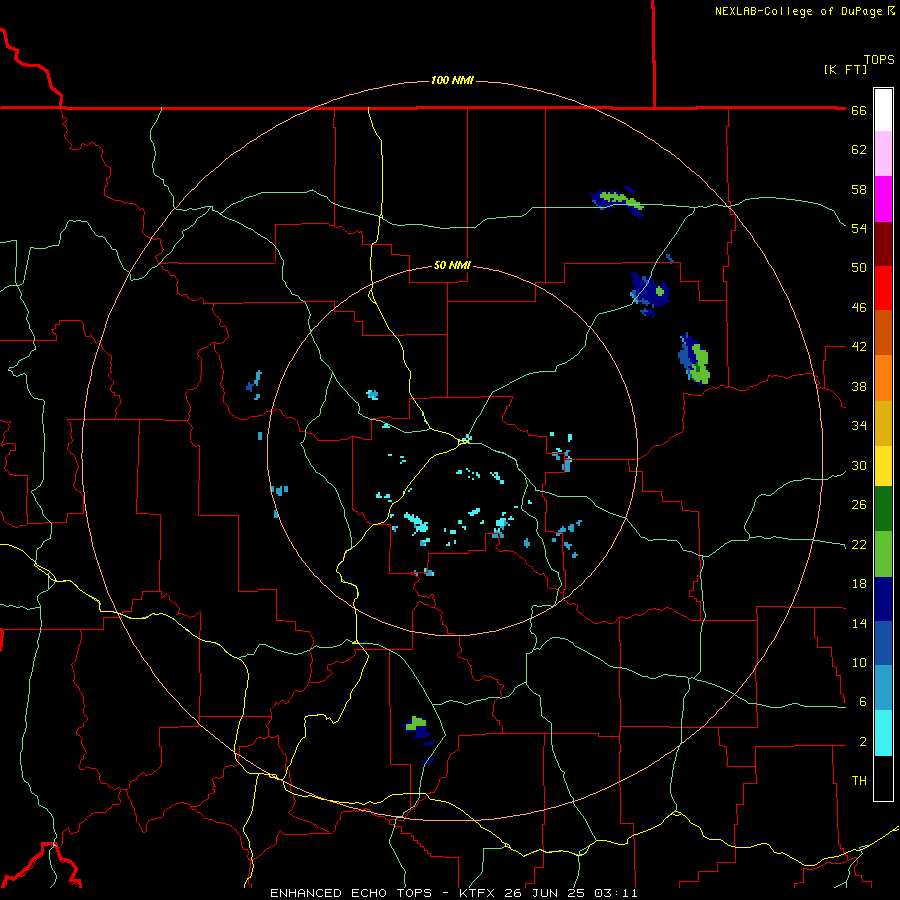This screenshot has height=900, width=900.
Task: Click the legend value 10
Action: [x=859, y=662]
